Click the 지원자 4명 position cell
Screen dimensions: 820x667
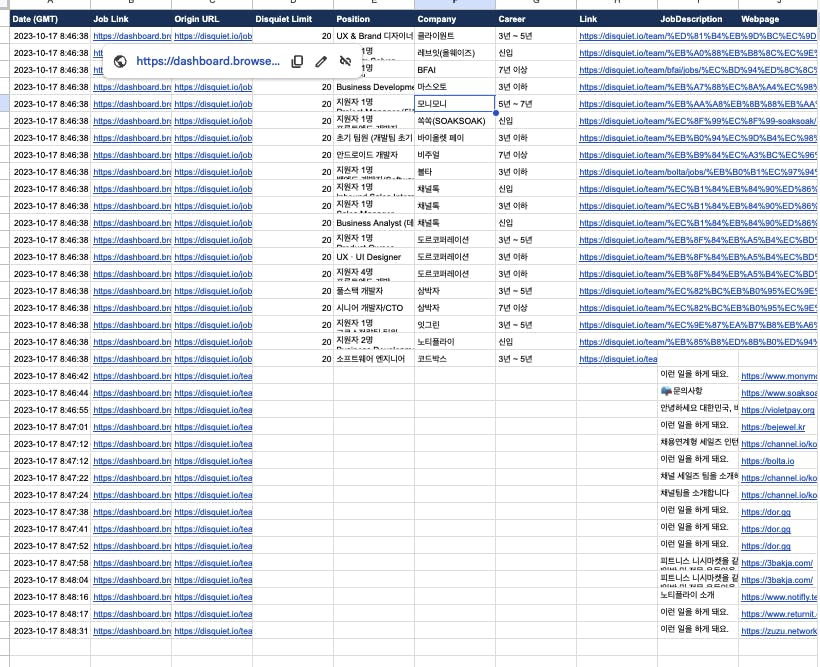[374, 274]
